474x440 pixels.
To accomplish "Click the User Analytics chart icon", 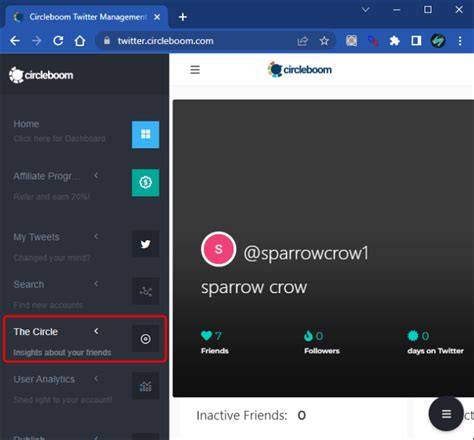I will [145, 386].
